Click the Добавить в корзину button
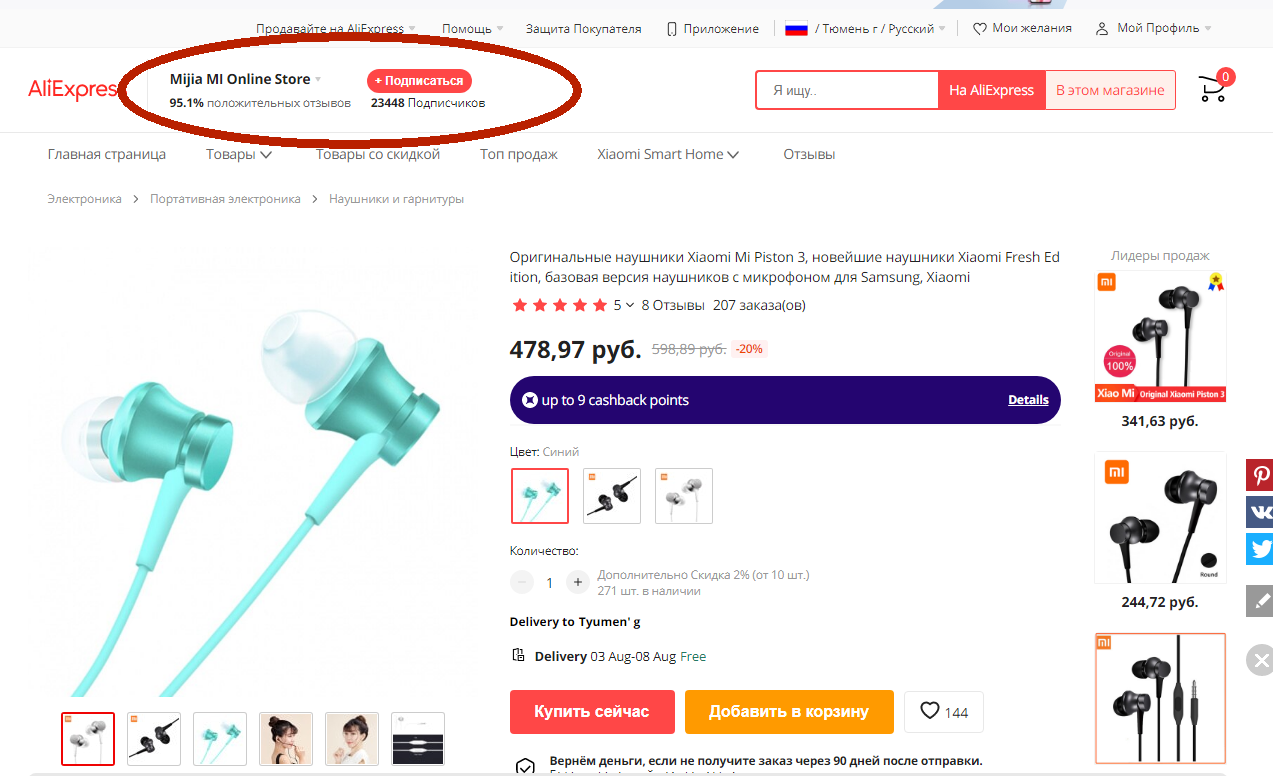This screenshot has width=1273, height=776. coord(789,712)
